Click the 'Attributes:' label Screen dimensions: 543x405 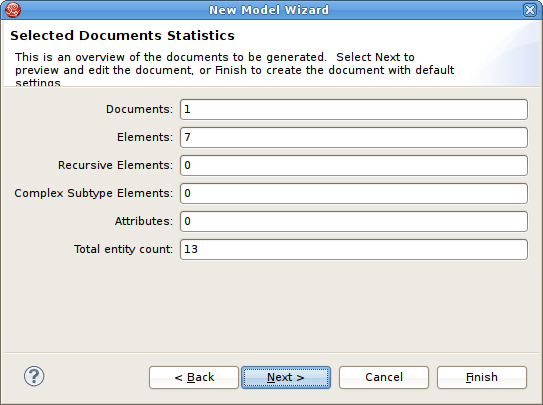tap(144, 222)
